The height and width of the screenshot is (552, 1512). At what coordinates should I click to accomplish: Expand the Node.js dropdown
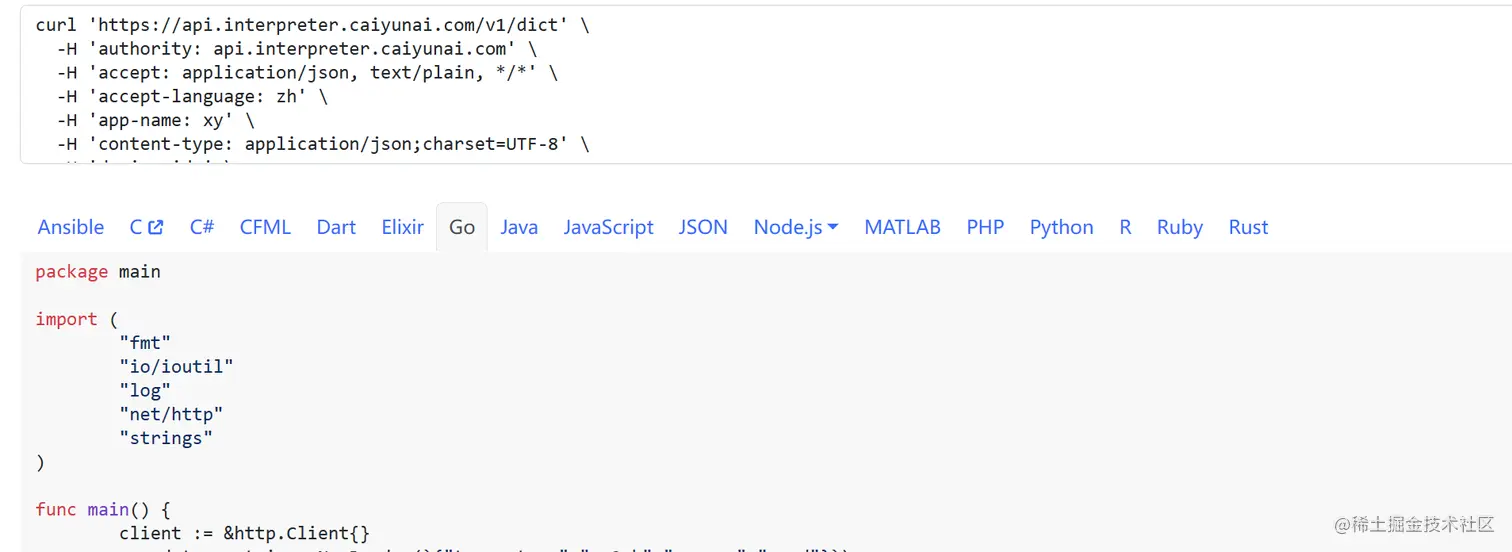(796, 227)
